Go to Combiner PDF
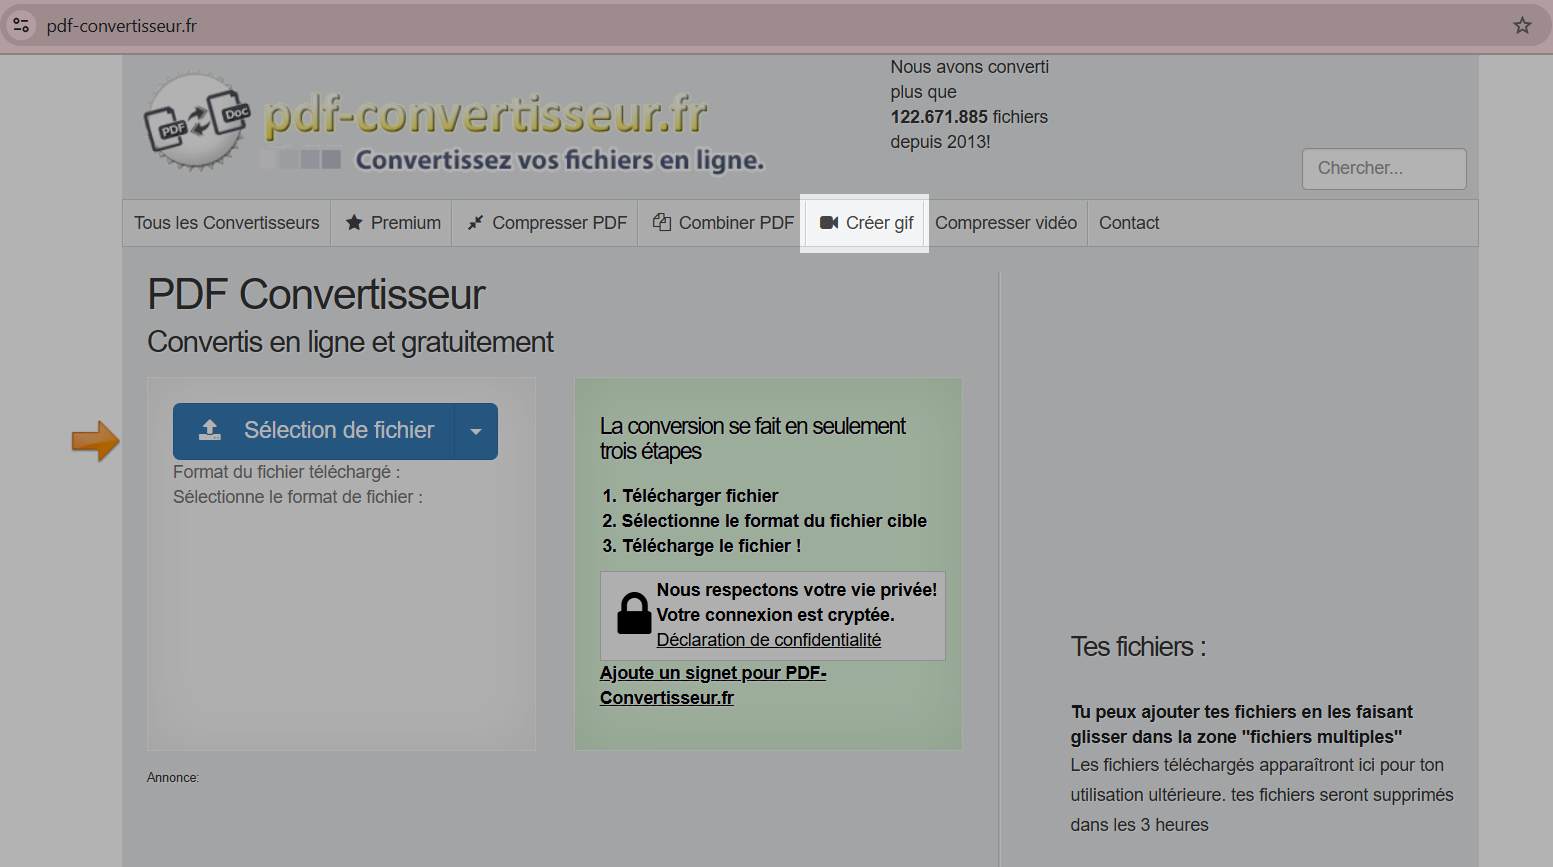 coord(723,223)
